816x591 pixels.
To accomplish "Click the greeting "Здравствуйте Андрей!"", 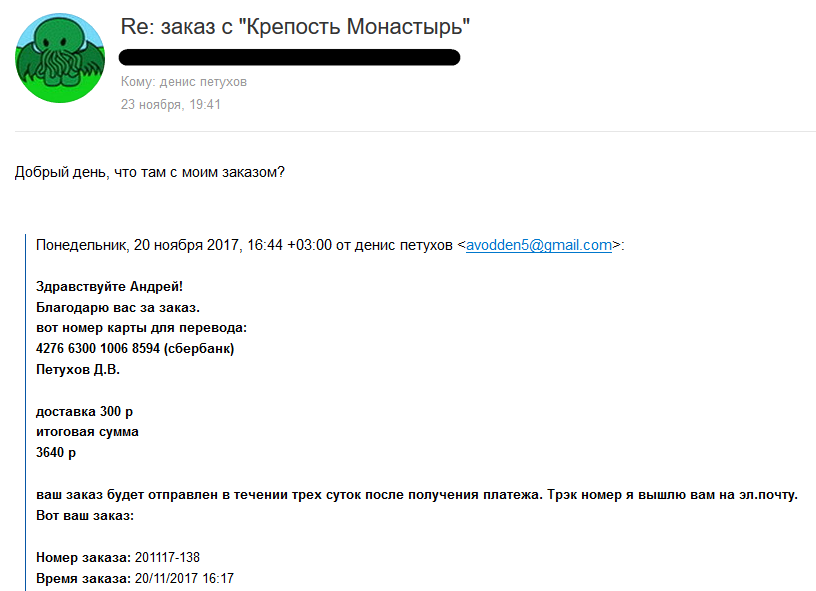I will click(109, 287).
